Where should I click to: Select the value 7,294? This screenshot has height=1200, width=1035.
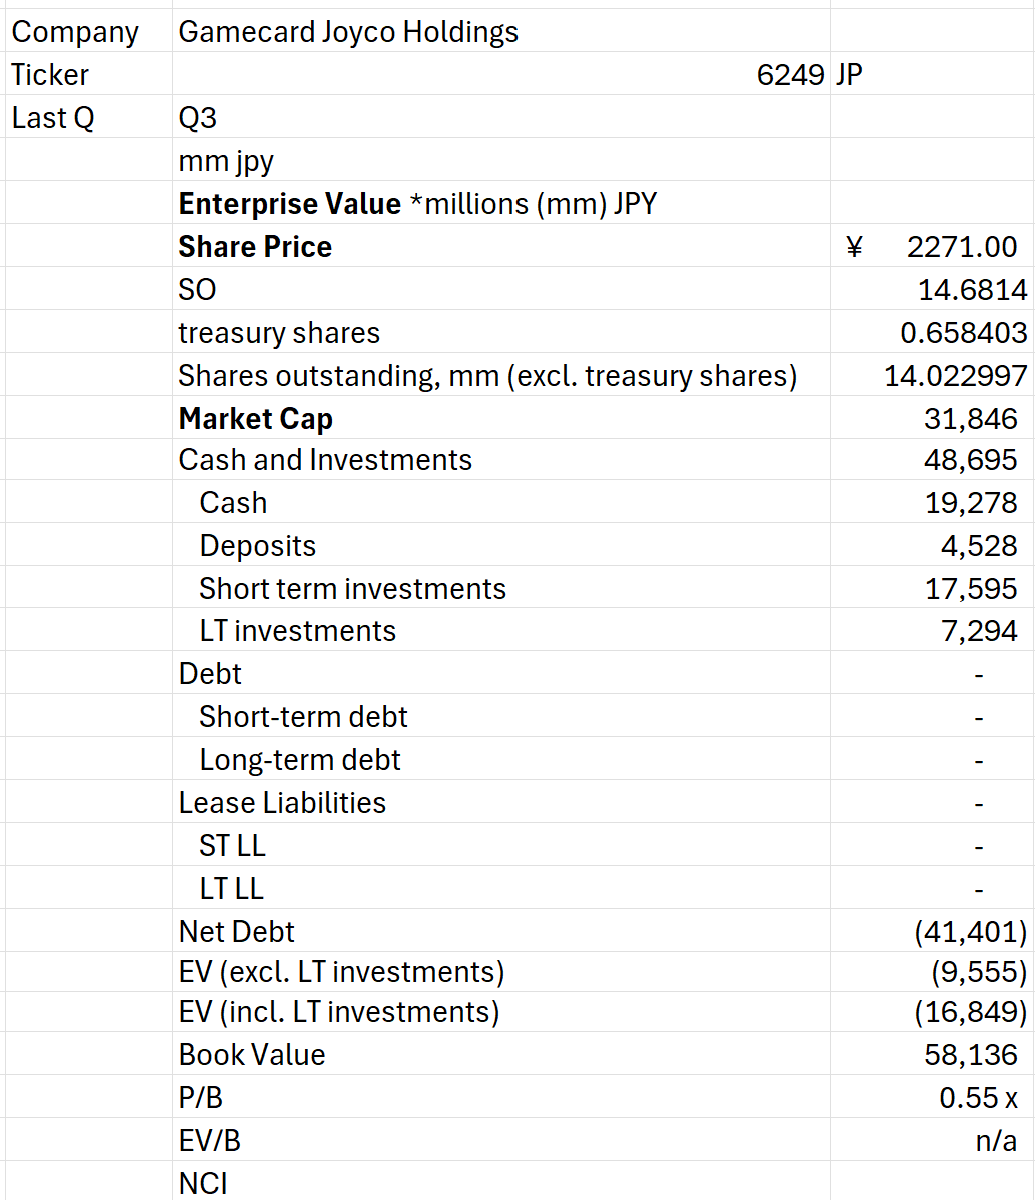(979, 631)
